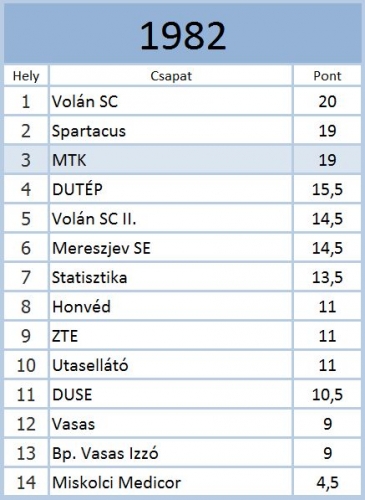Select the 15,5 points cell

point(327,189)
